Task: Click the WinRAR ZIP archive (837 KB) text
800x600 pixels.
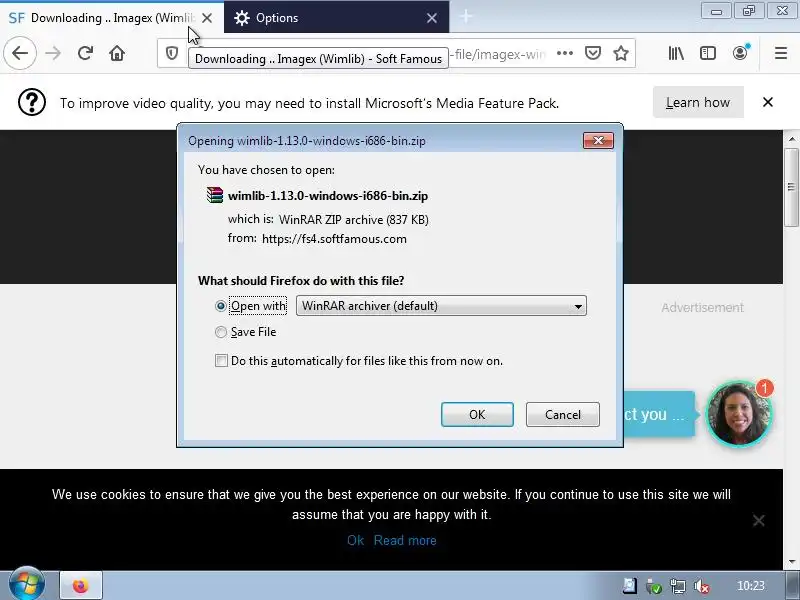Action: coord(354,220)
